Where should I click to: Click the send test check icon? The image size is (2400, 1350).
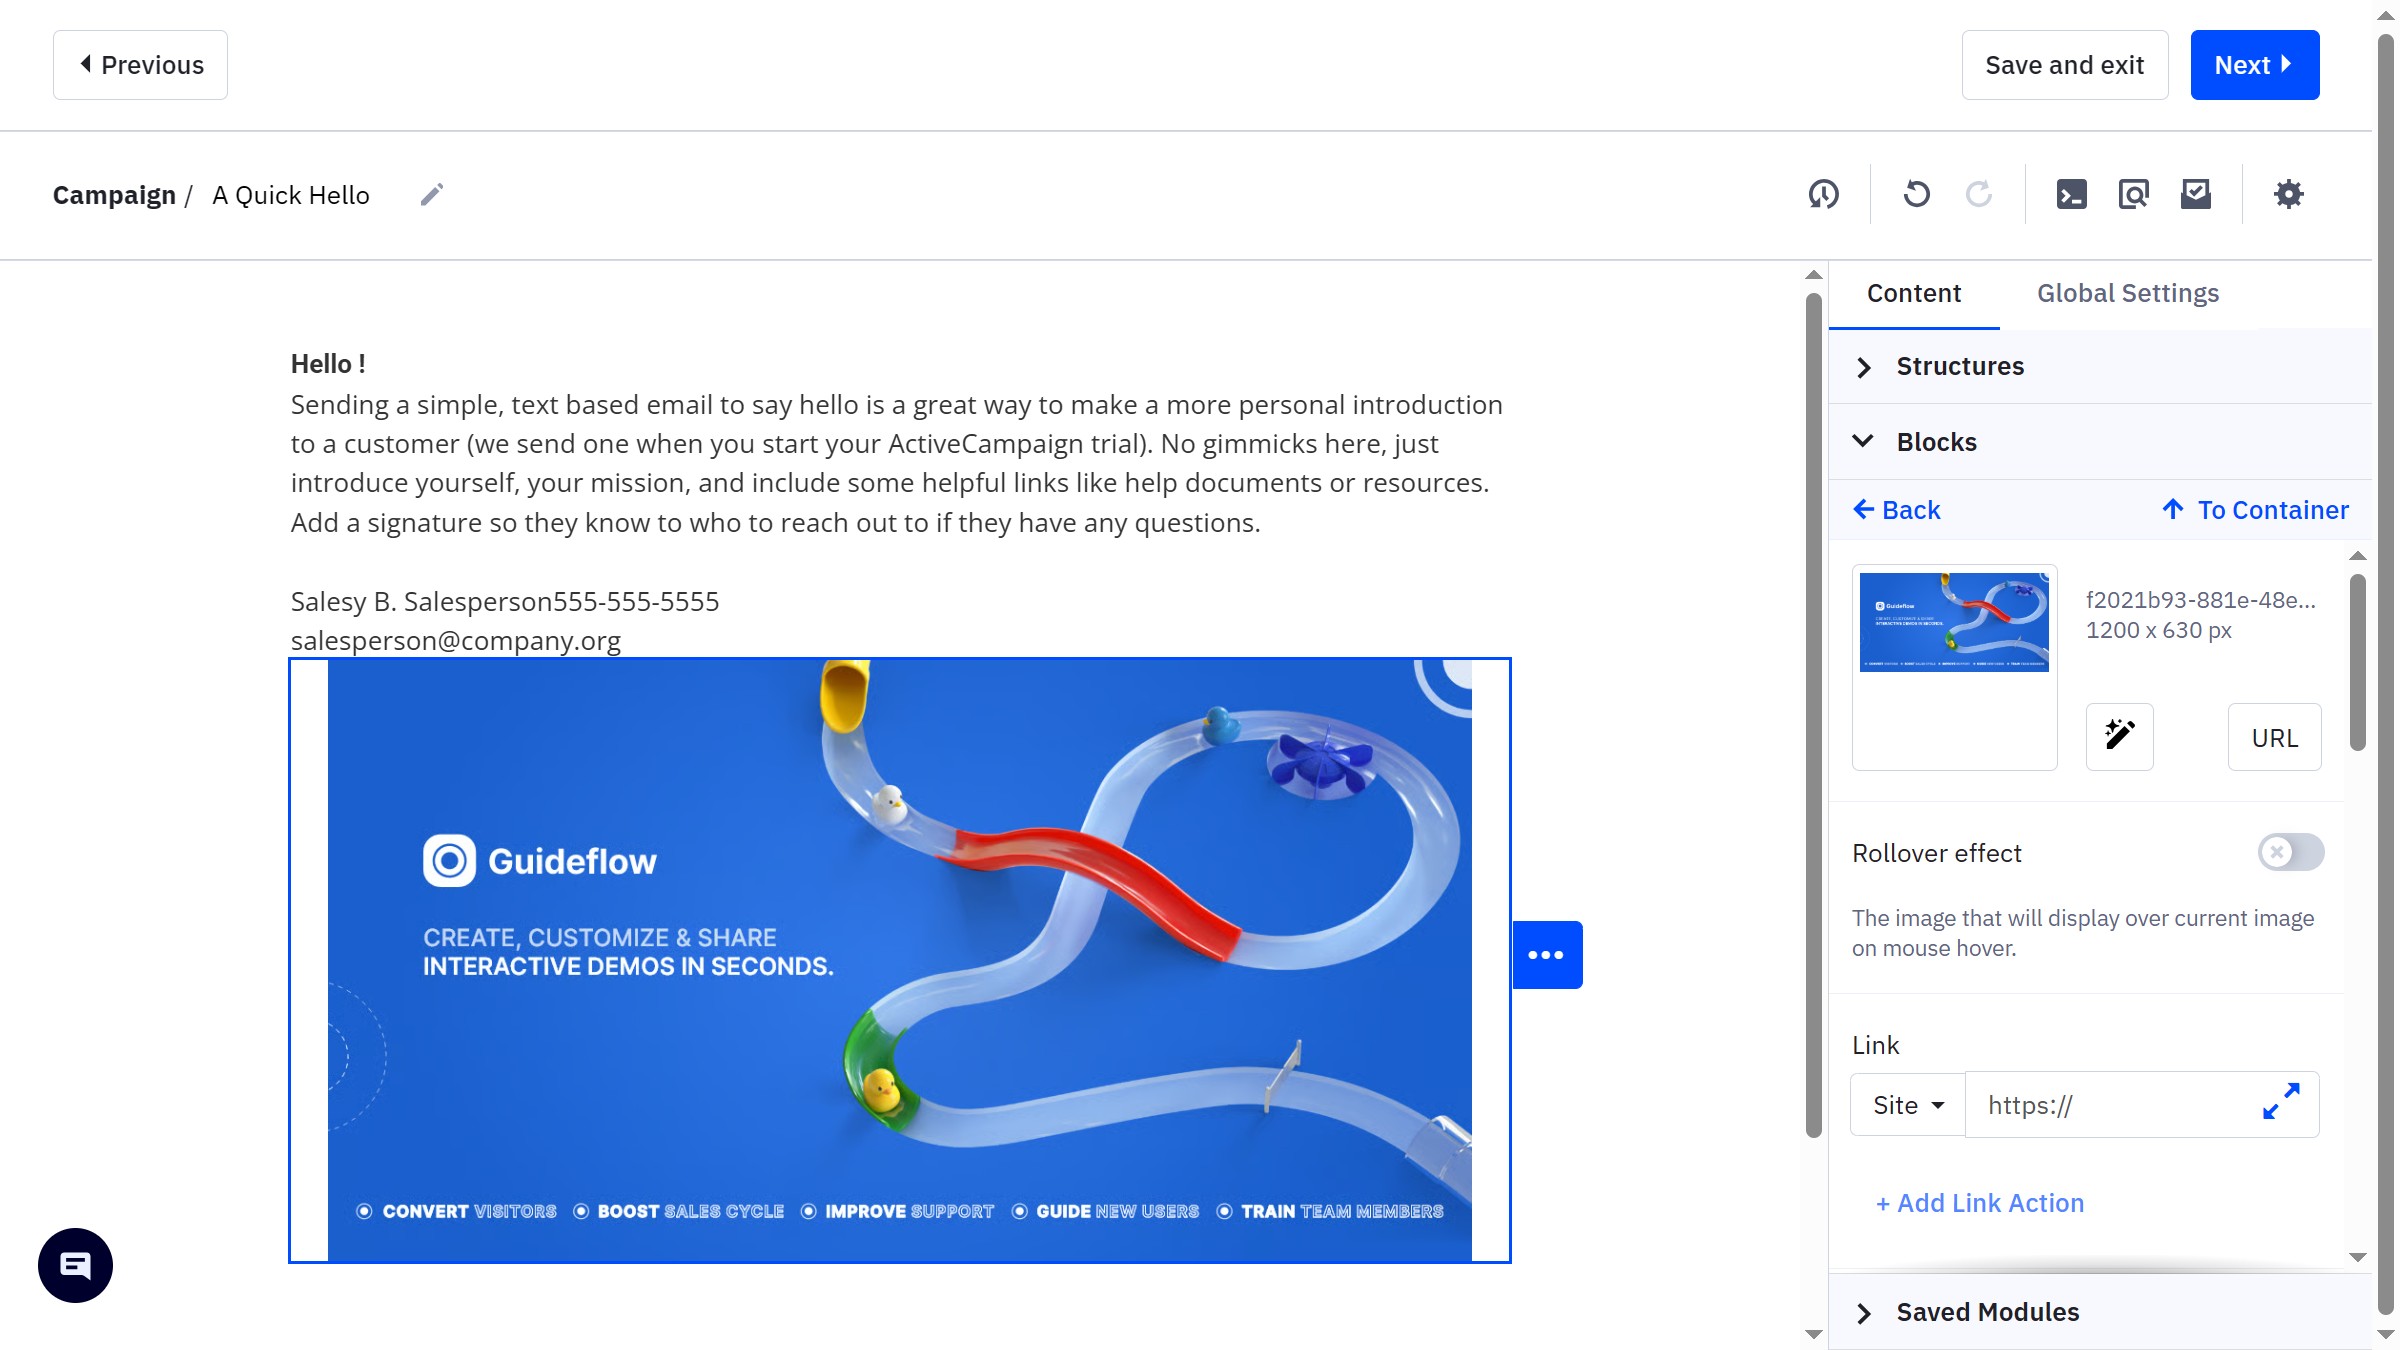2195,194
